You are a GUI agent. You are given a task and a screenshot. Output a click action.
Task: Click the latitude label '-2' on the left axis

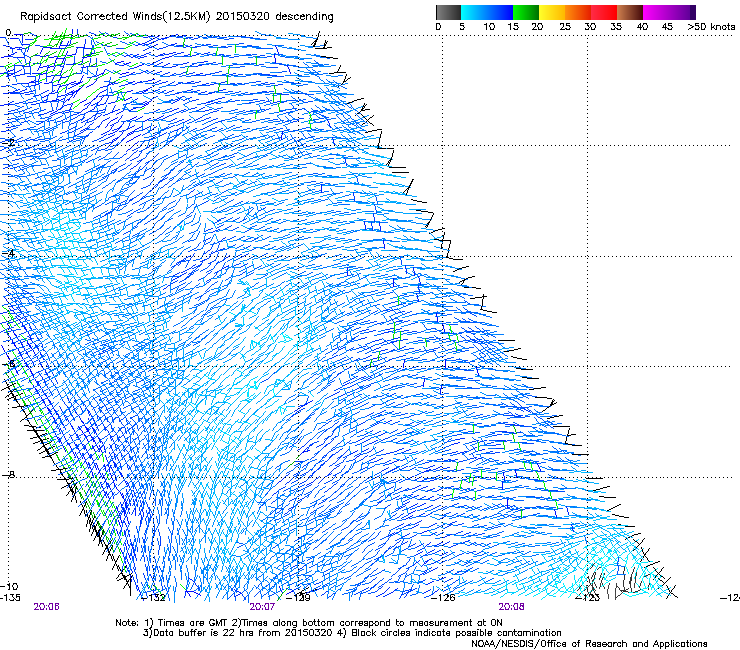9,143
